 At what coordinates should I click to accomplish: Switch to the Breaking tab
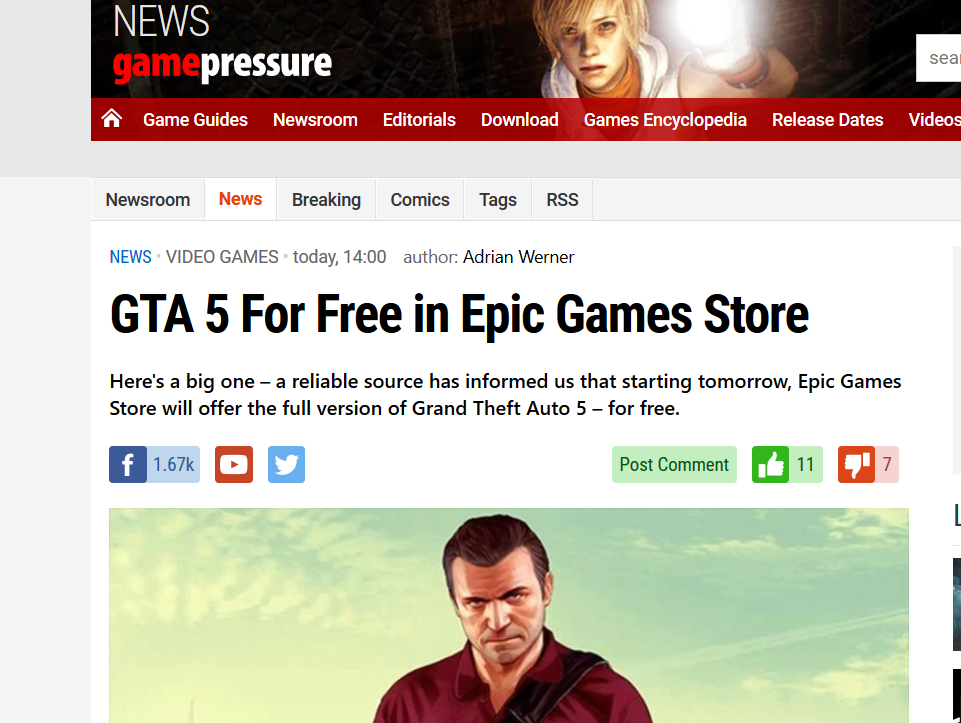(x=326, y=200)
